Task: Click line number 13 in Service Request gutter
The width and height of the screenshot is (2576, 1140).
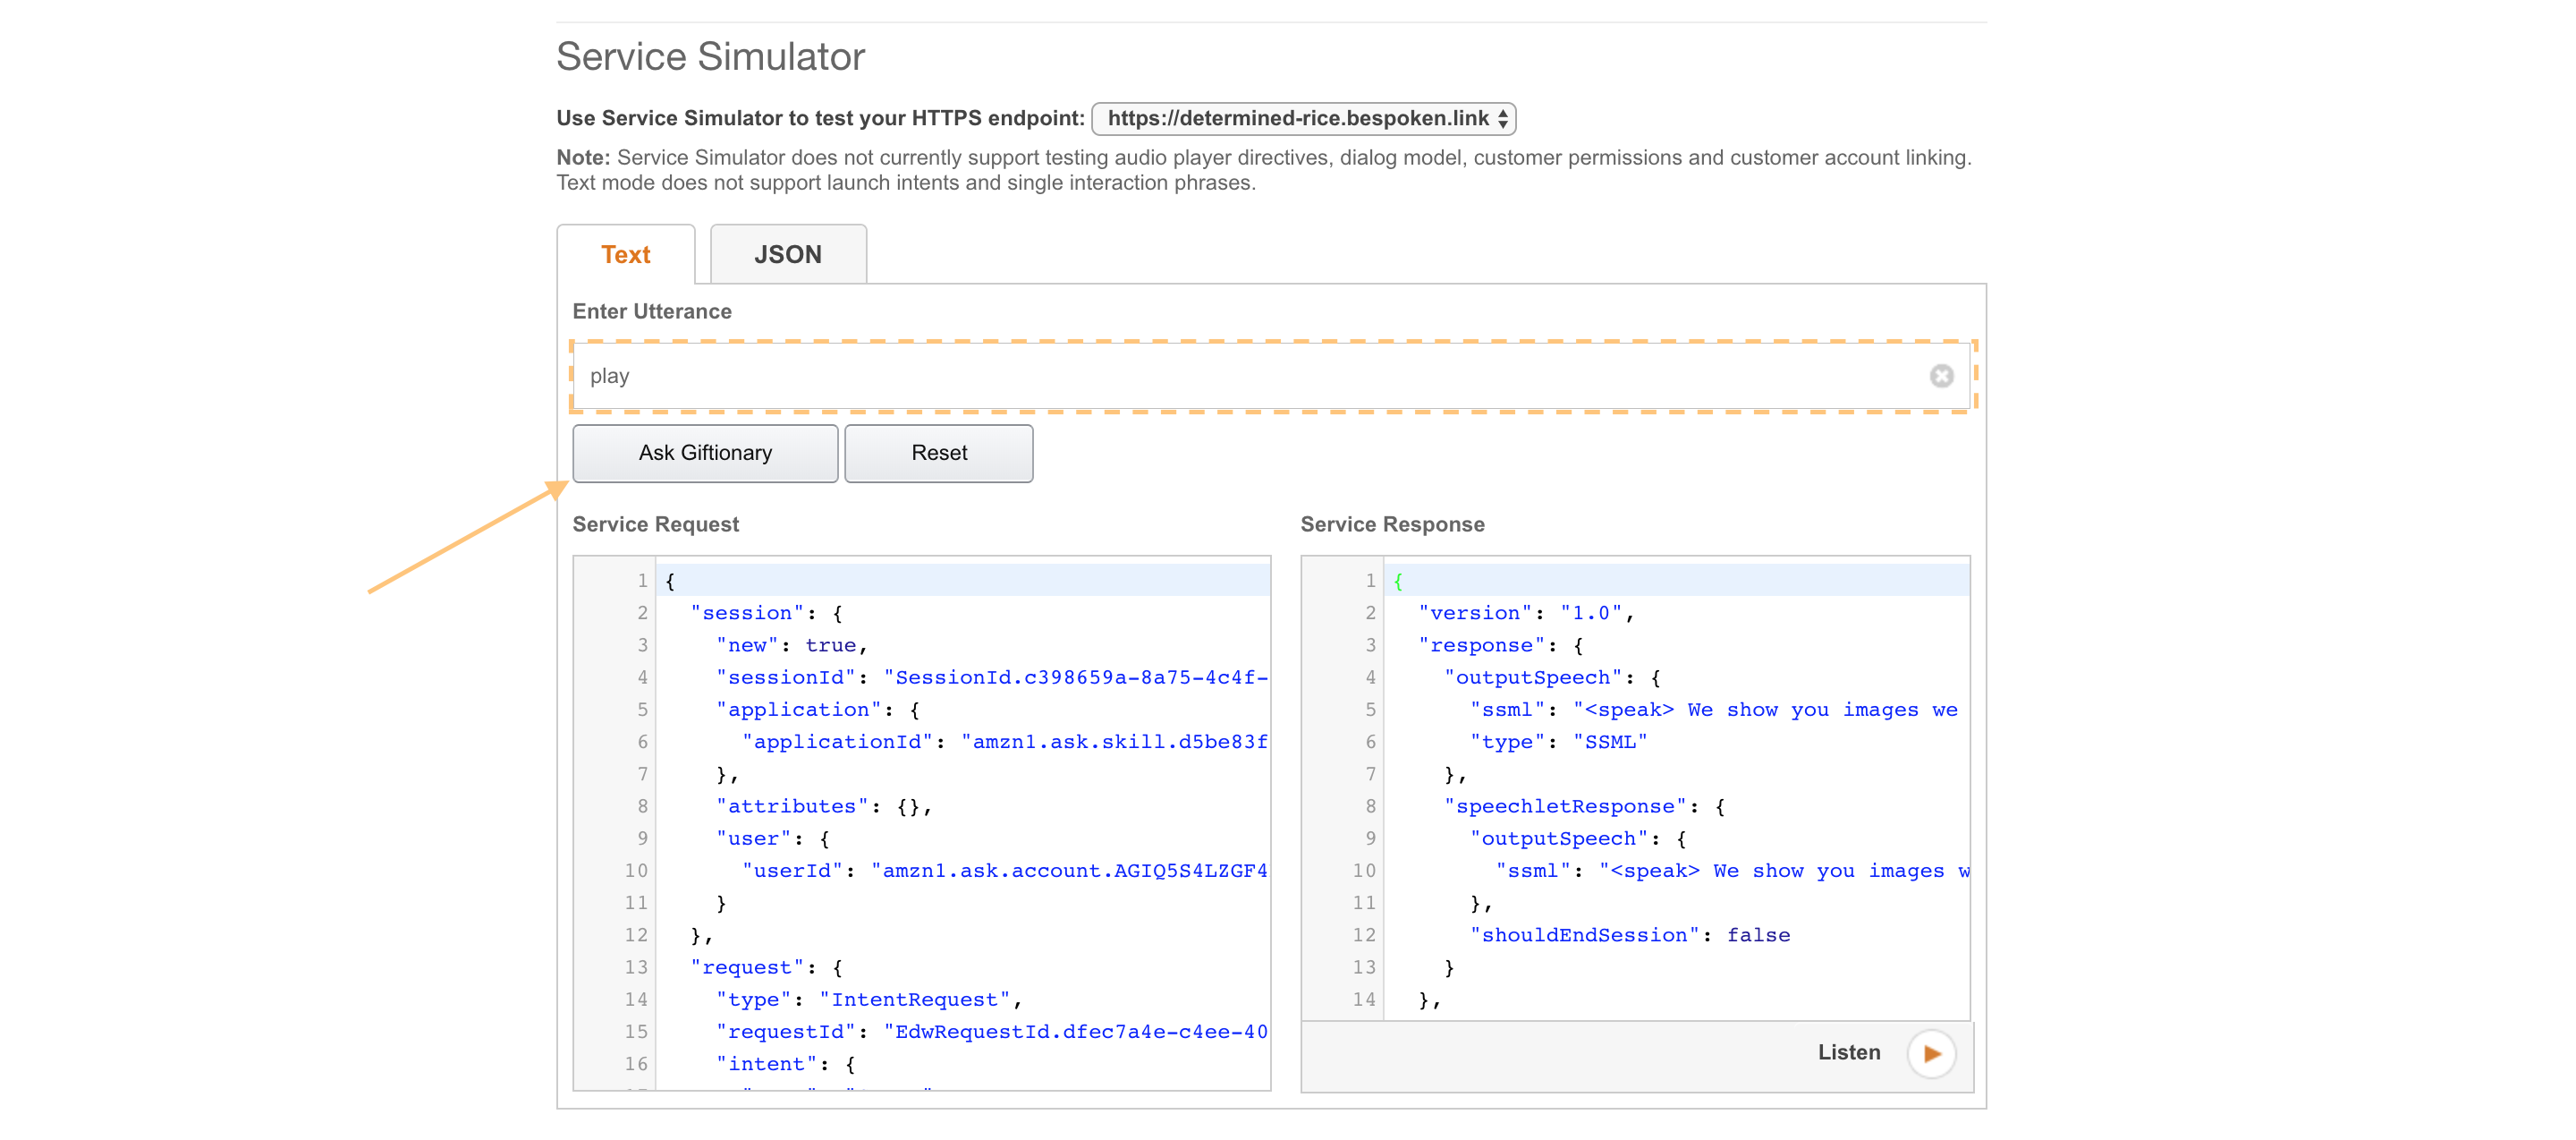Action: click(x=636, y=967)
